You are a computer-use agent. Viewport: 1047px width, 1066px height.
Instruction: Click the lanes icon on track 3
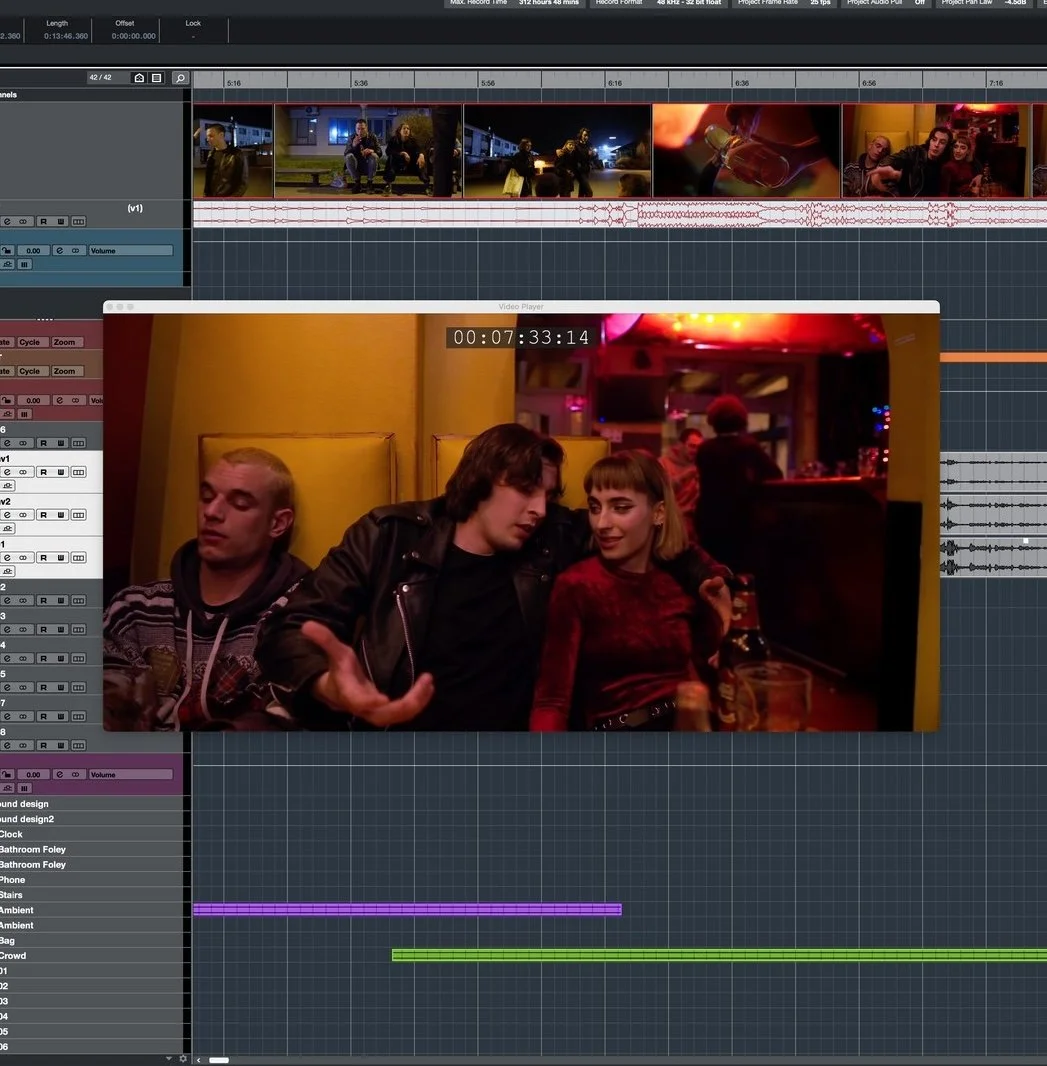click(x=79, y=630)
